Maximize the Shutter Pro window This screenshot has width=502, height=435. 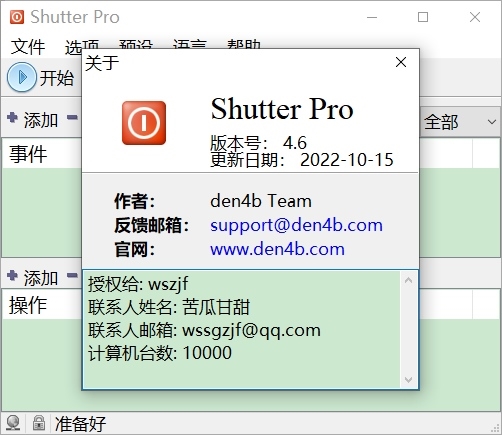tap(423, 17)
